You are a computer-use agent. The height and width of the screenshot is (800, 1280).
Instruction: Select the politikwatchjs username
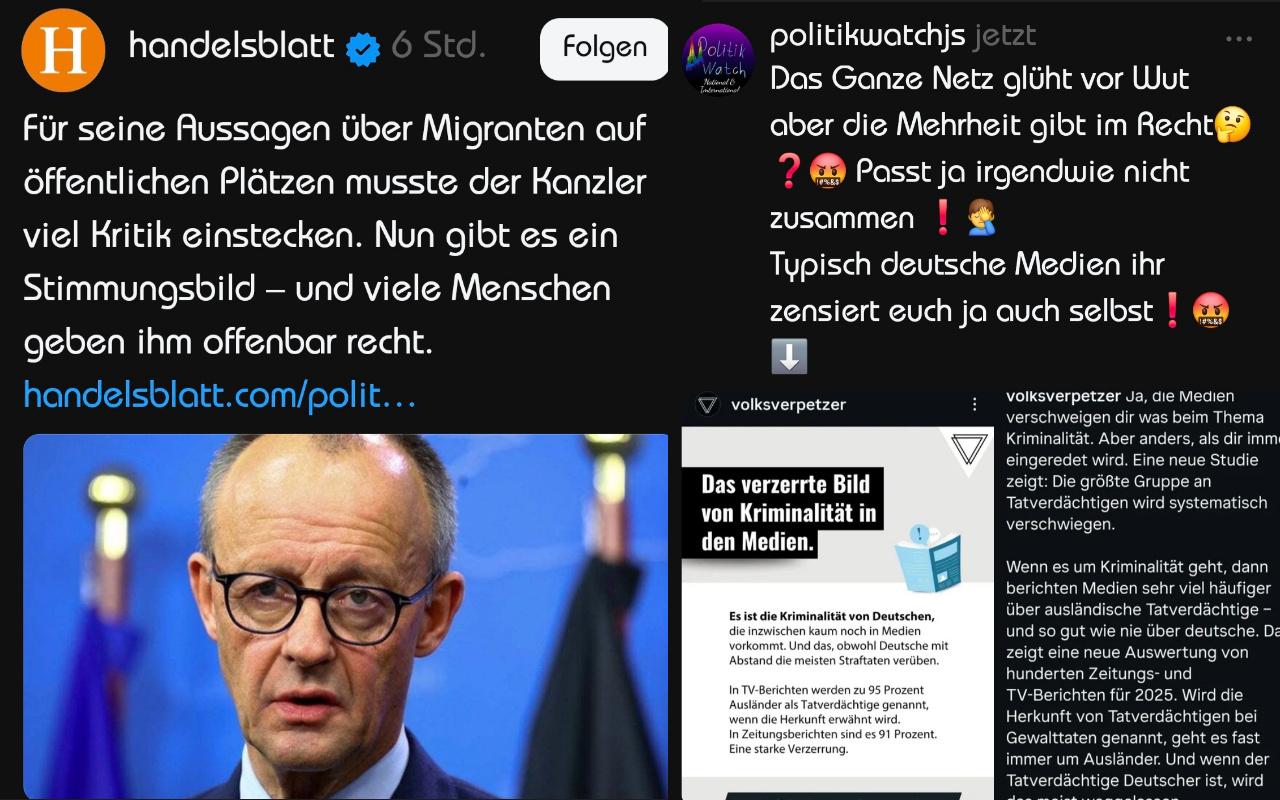click(867, 36)
